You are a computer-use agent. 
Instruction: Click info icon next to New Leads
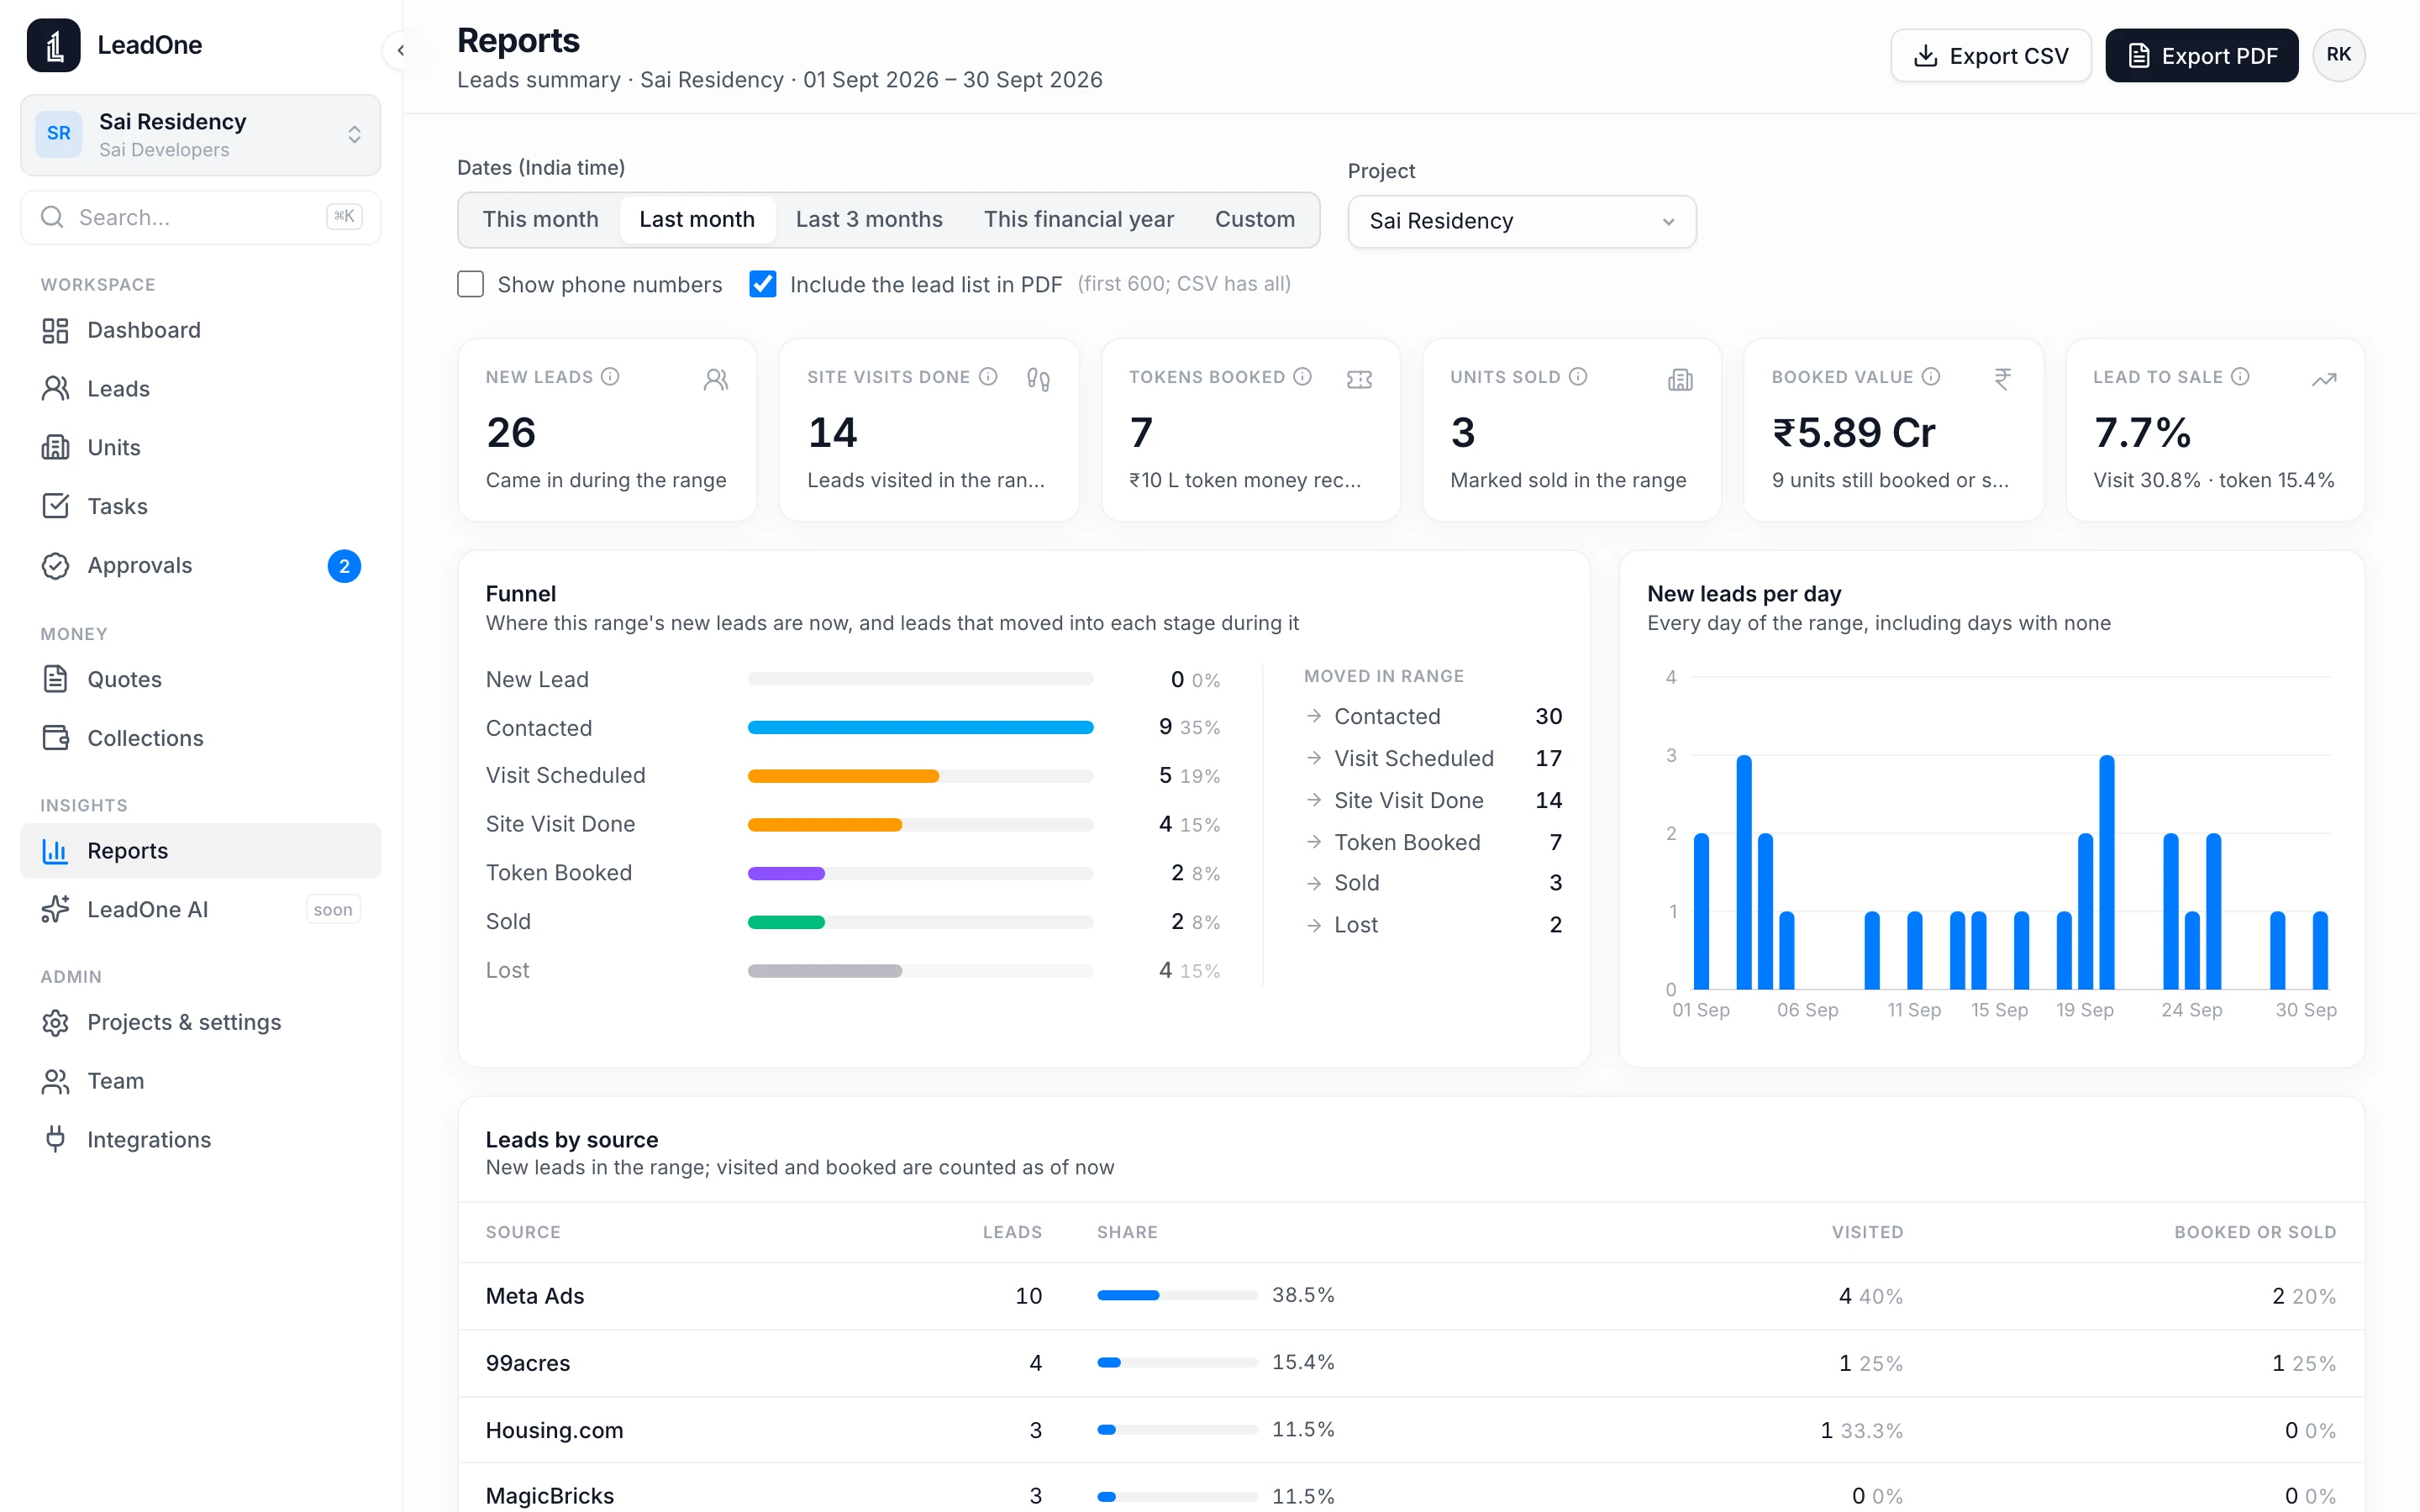pyautogui.click(x=610, y=377)
